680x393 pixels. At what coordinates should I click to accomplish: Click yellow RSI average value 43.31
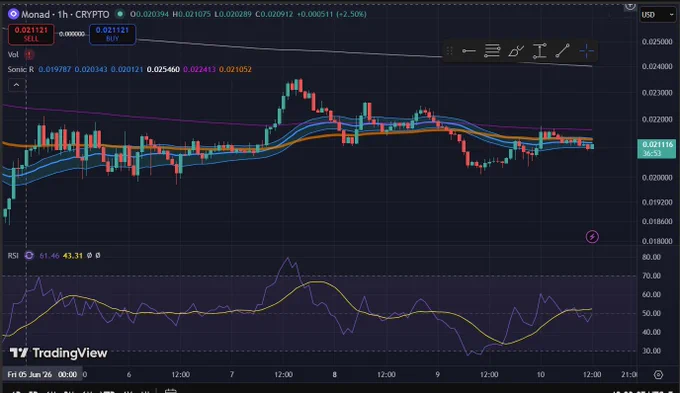pyautogui.click(x=72, y=255)
